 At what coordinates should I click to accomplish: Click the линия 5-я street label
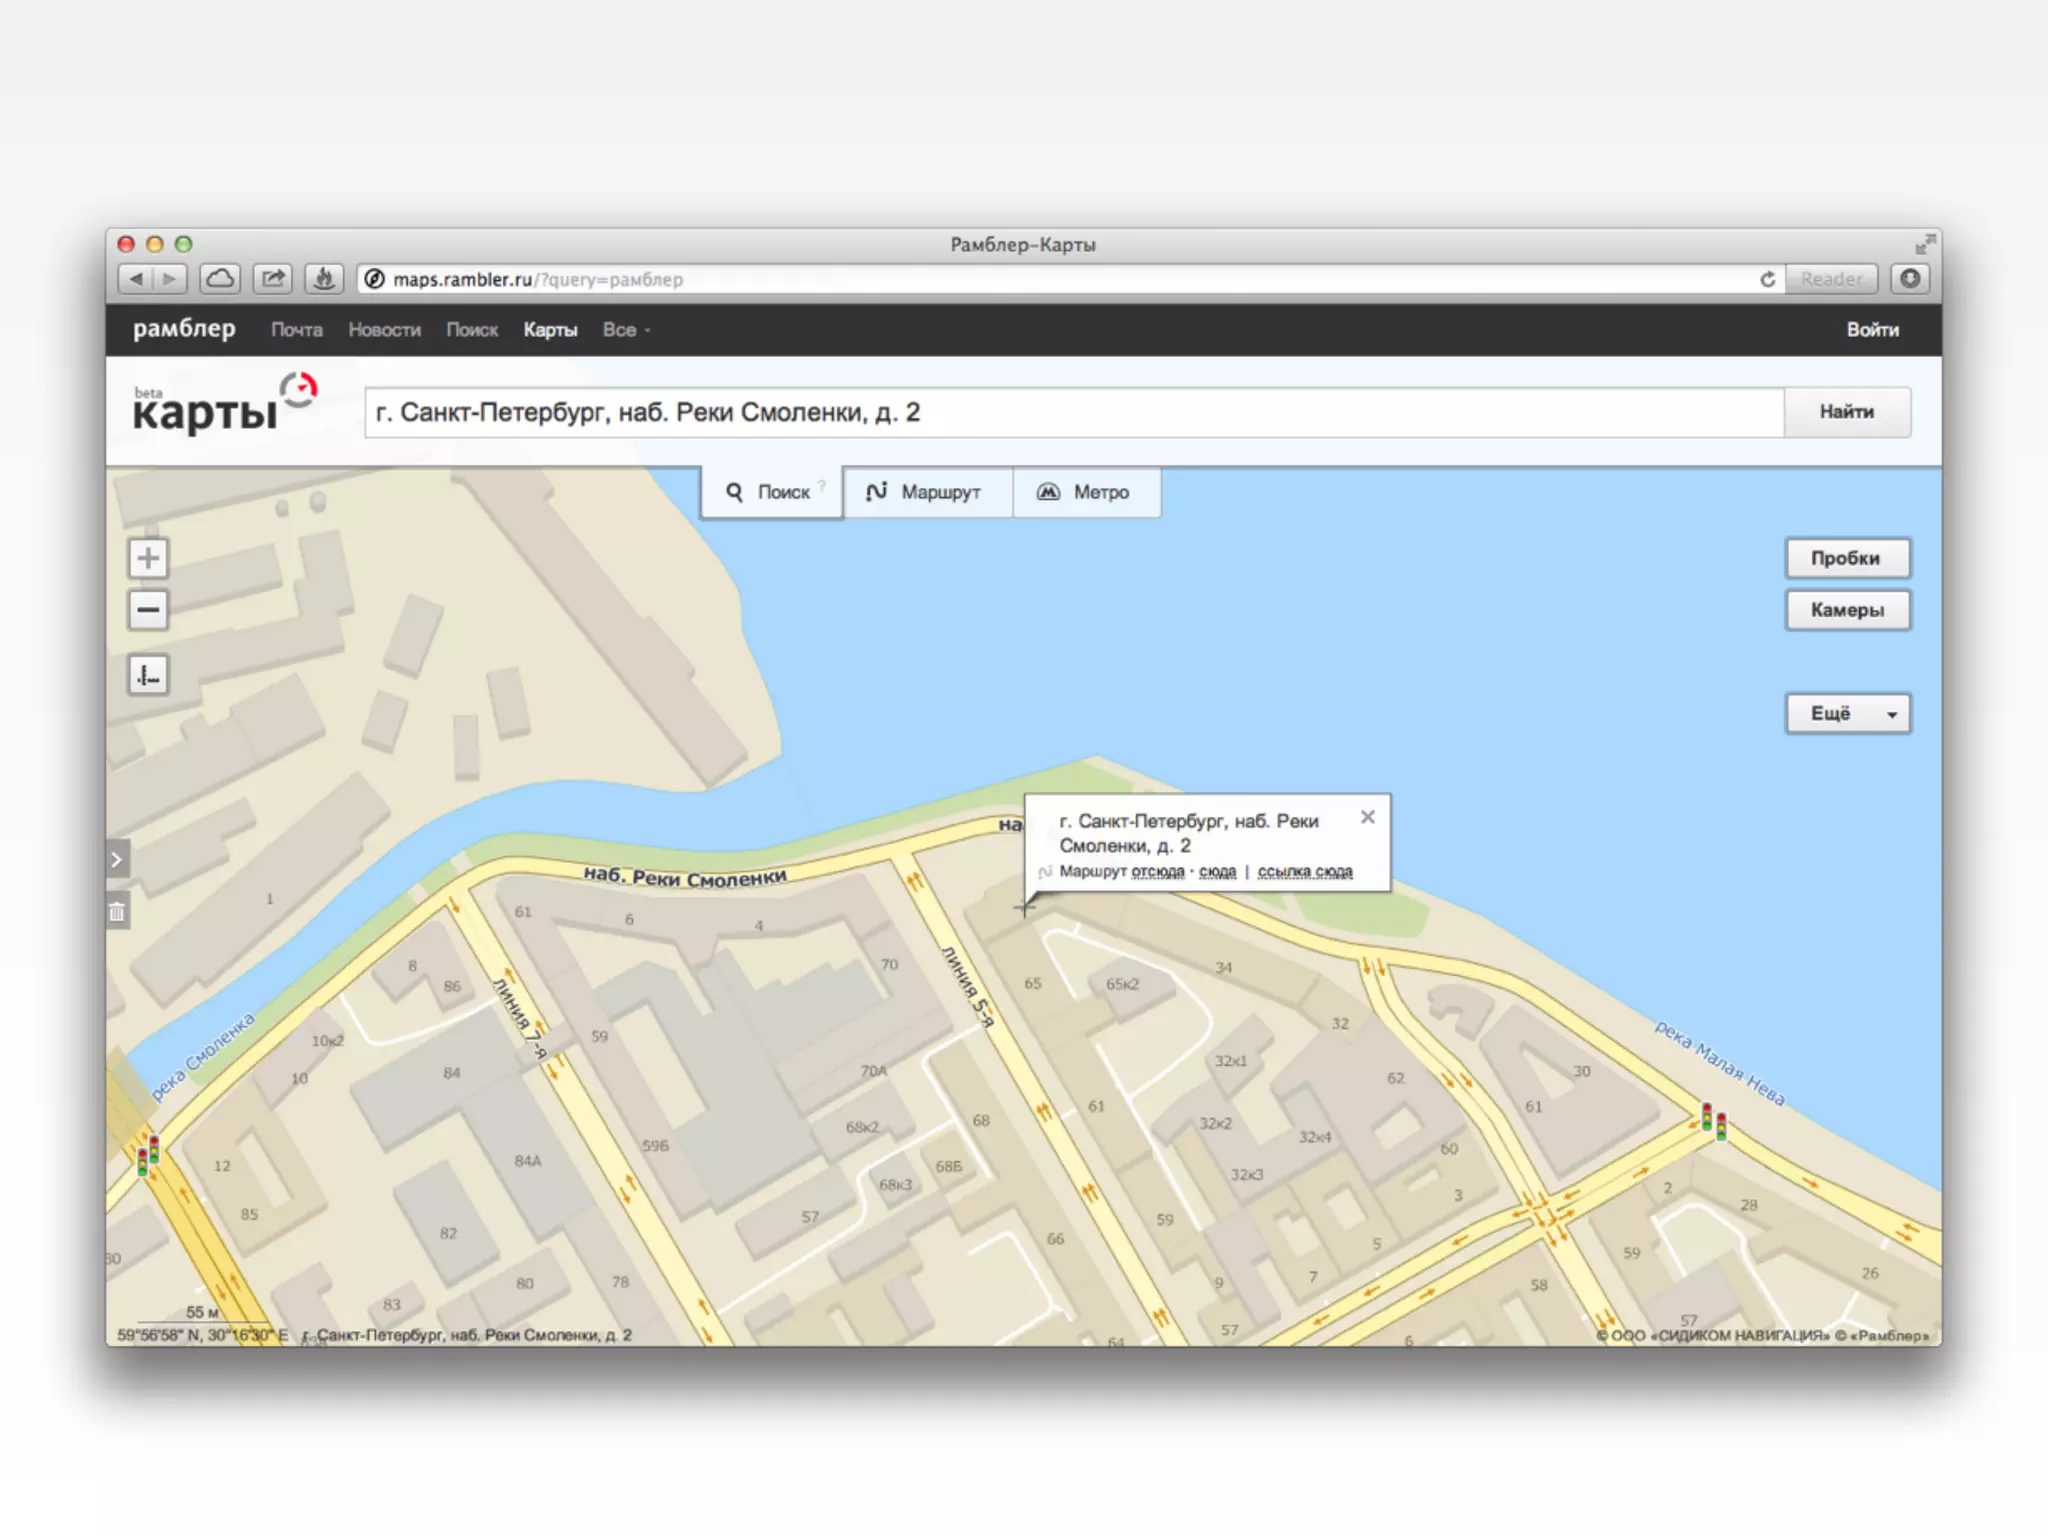967,986
